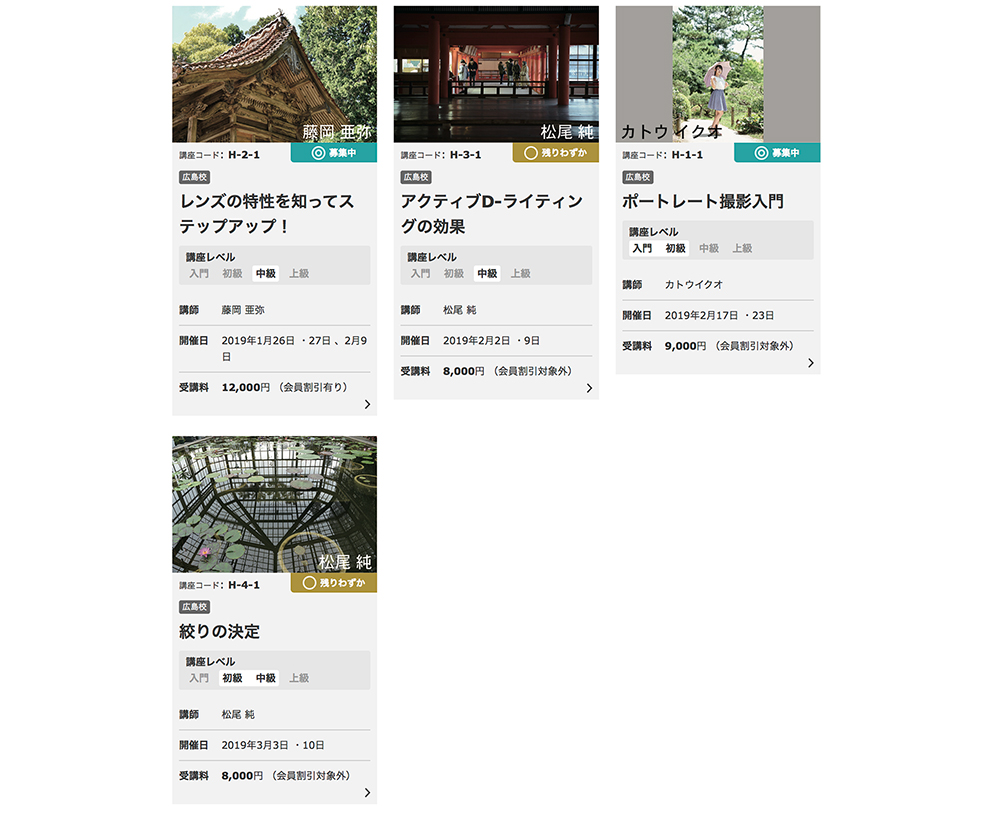Click the 募集中 badge on course H-2-1
The height and width of the screenshot is (819, 1000).
click(x=334, y=153)
